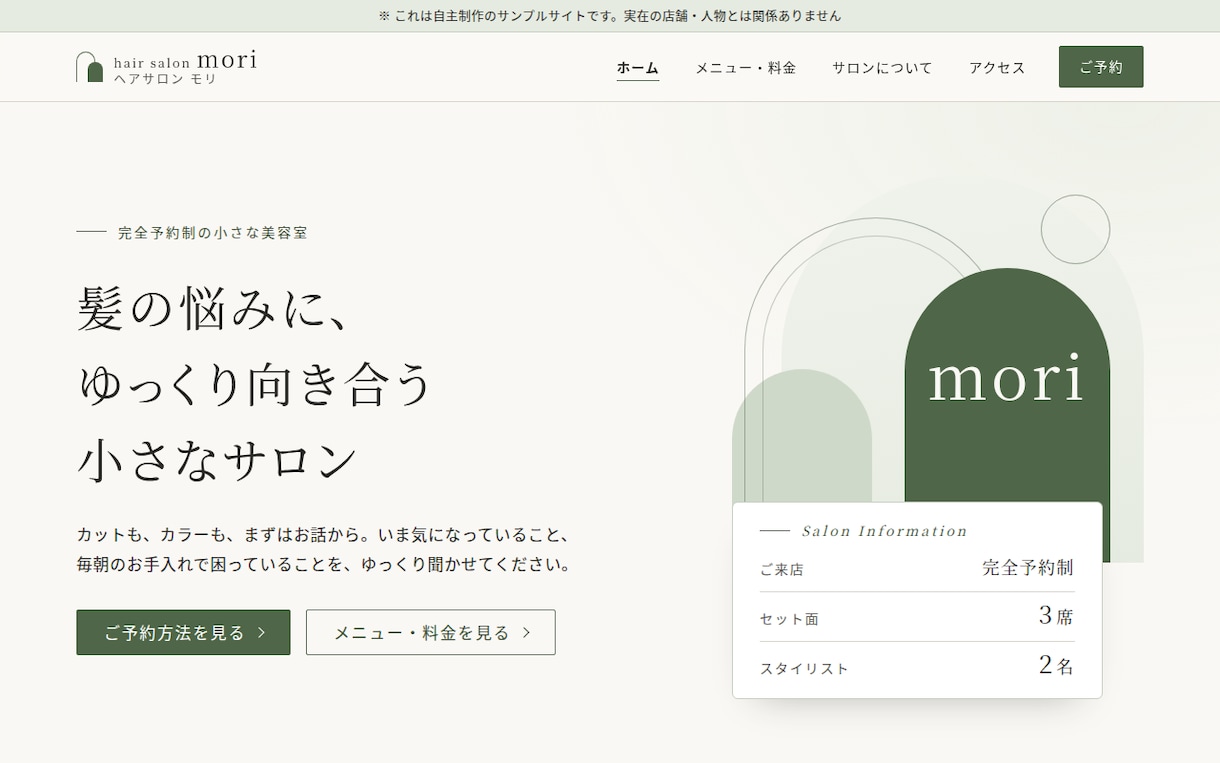Select the 完全予約制の小さな美容室 tagline text

[x=213, y=233]
